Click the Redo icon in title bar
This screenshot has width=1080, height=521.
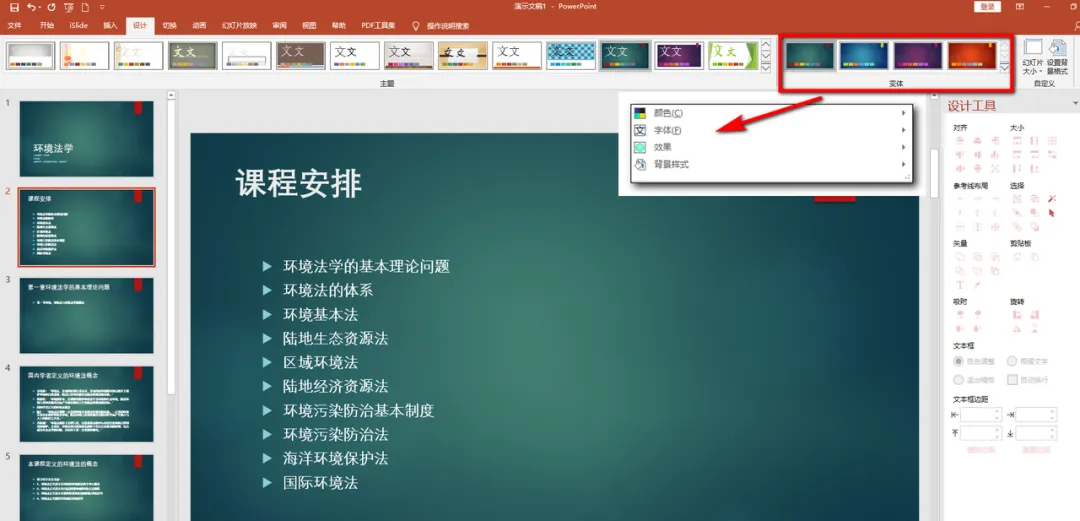52,8
